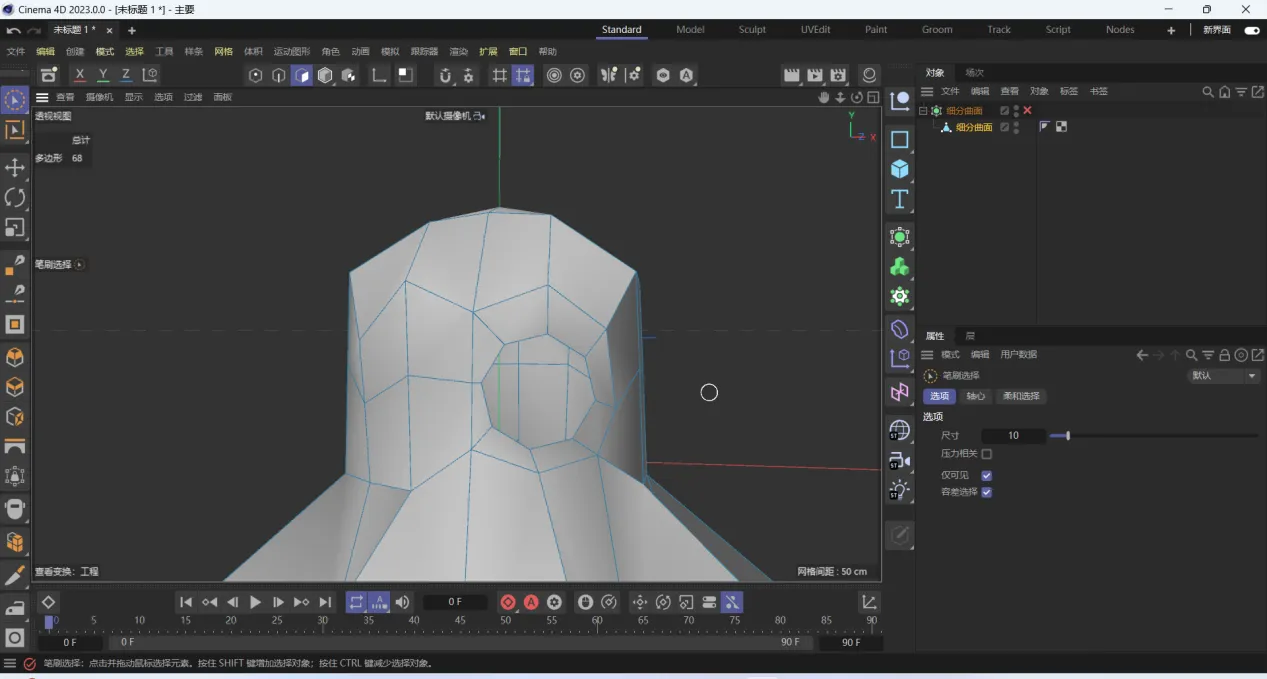This screenshot has width=1267, height=679.
Task: Expand the 笔刷选择 arrow in viewport
Action: coord(80,265)
